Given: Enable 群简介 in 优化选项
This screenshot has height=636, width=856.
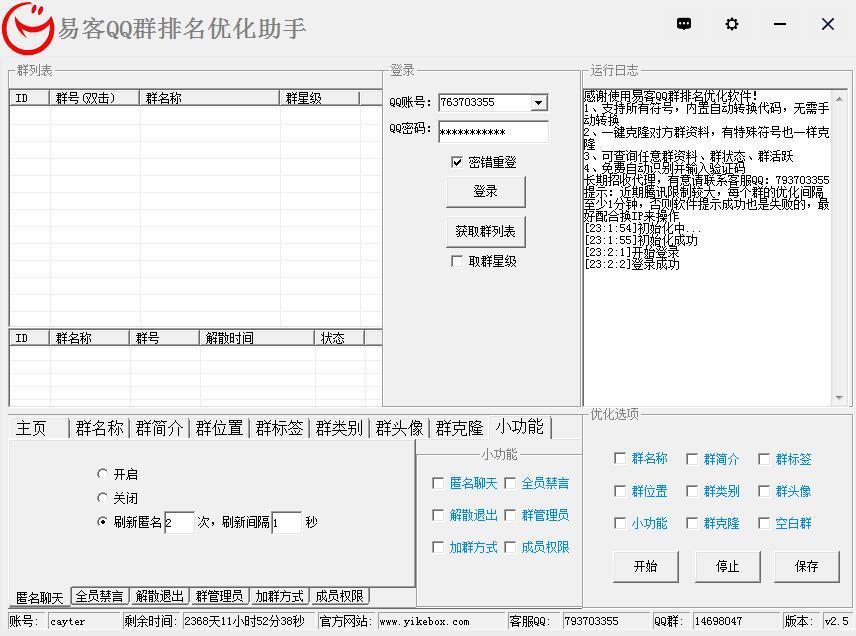Looking at the screenshot, I should click(692, 459).
